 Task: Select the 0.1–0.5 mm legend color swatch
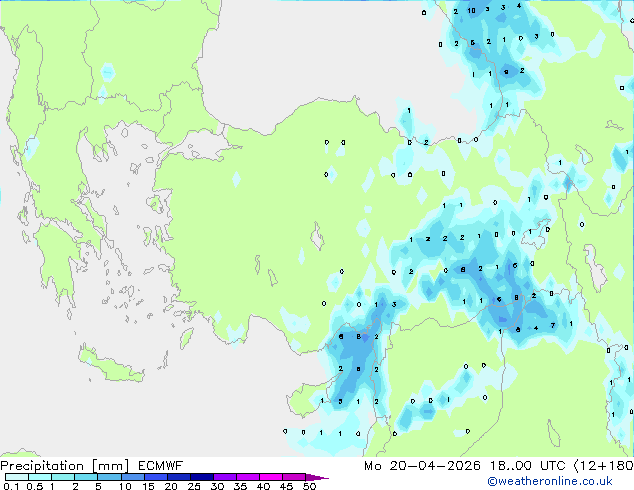pyautogui.click(x=17, y=477)
